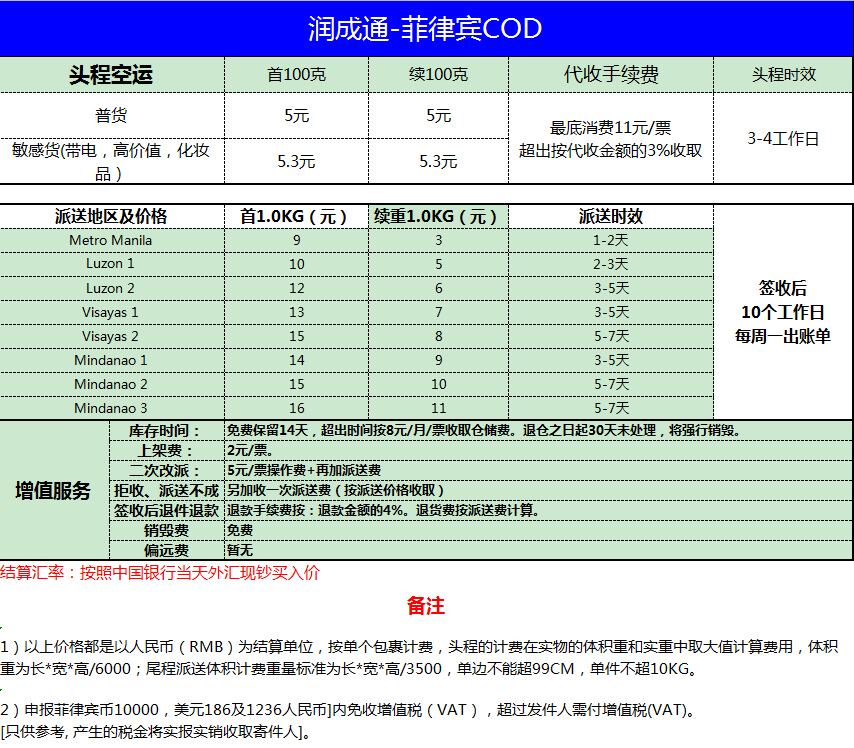Click the red 结算汇率 exchange rate line
Screen dimensions: 854x748
[160, 573]
